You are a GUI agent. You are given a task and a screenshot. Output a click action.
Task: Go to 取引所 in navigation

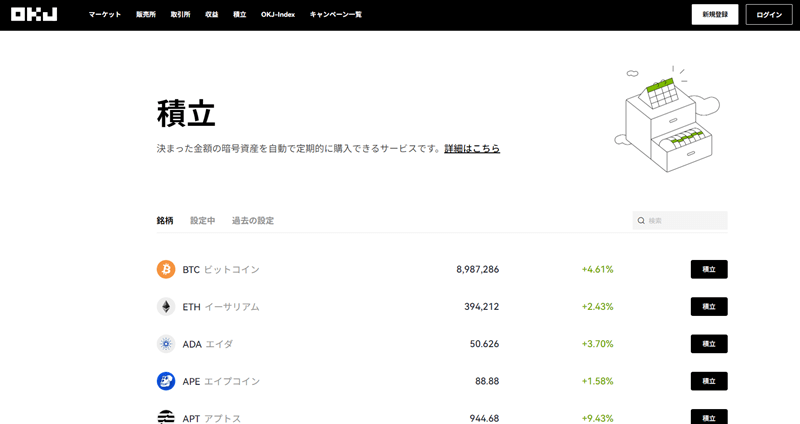click(180, 15)
